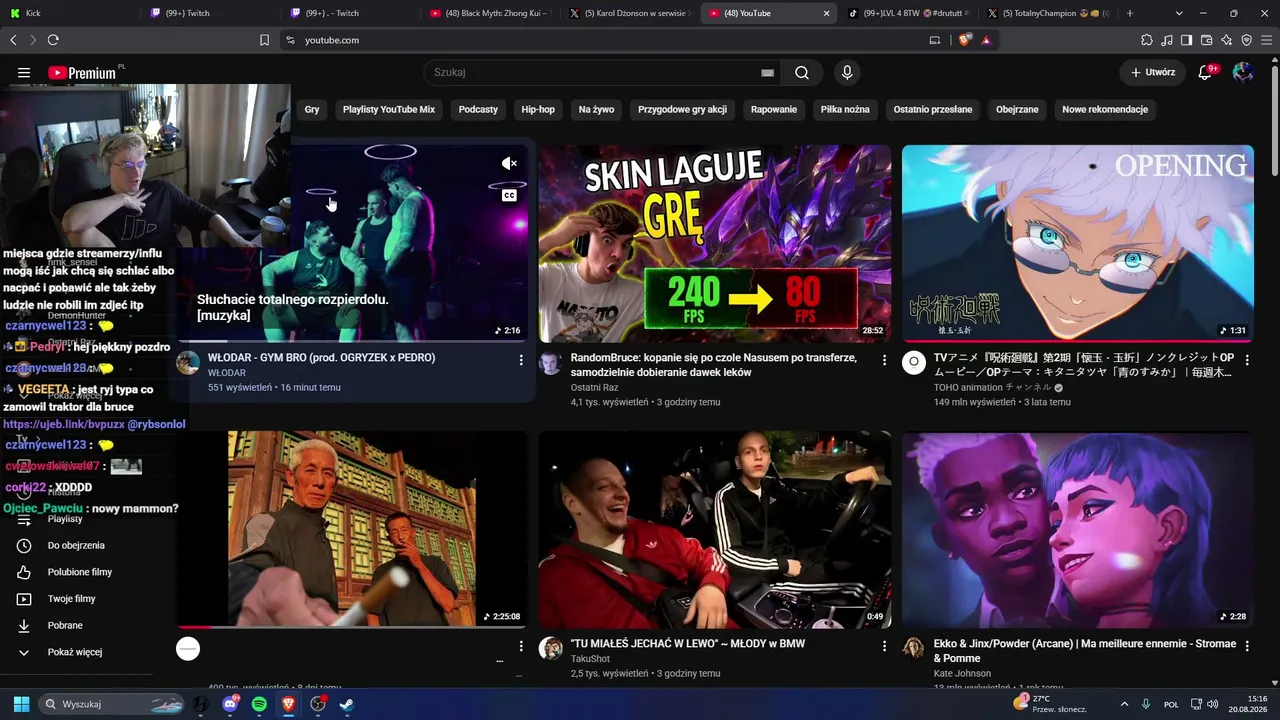The image size is (1280, 720).
Task: Switch to the Kick tab
Action: click(70, 13)
